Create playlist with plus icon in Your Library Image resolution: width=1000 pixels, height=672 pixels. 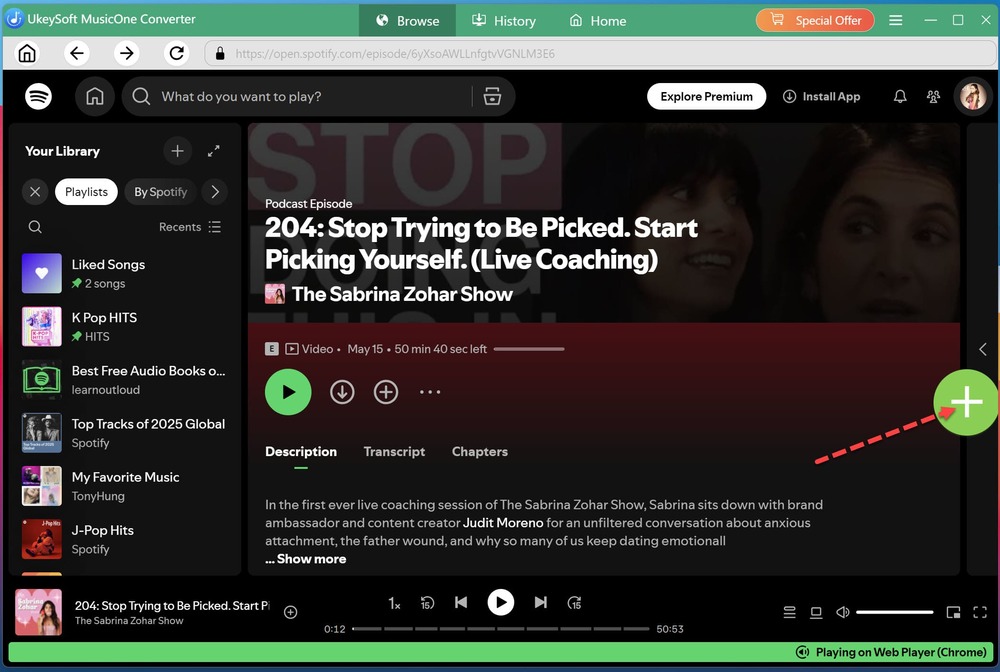[x=177, y=151]
